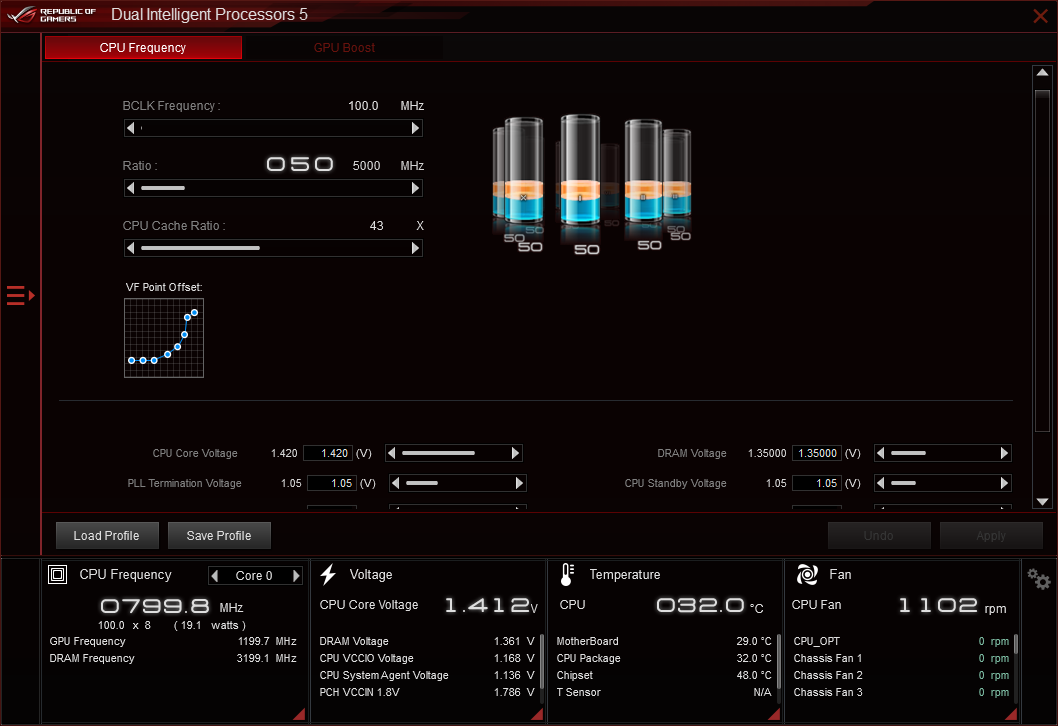The width and height of the screenshot is (1058, 726).
Task: Expand the CPU Frequency panel corner triangle
Action: 298,713
